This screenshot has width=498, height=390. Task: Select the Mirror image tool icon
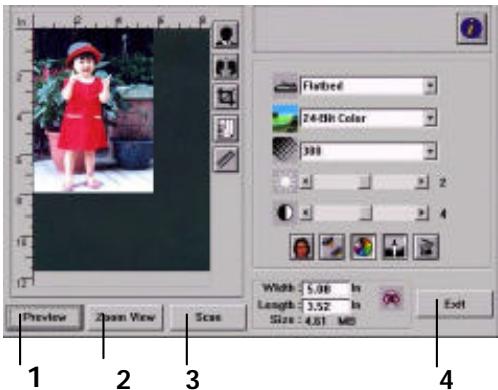tap(226, 67)
